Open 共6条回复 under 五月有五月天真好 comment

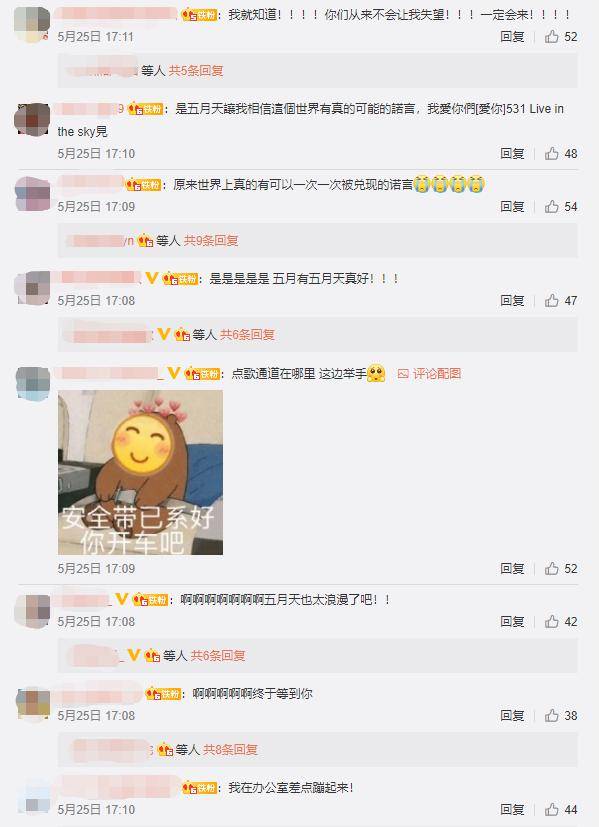click(247, 334)
